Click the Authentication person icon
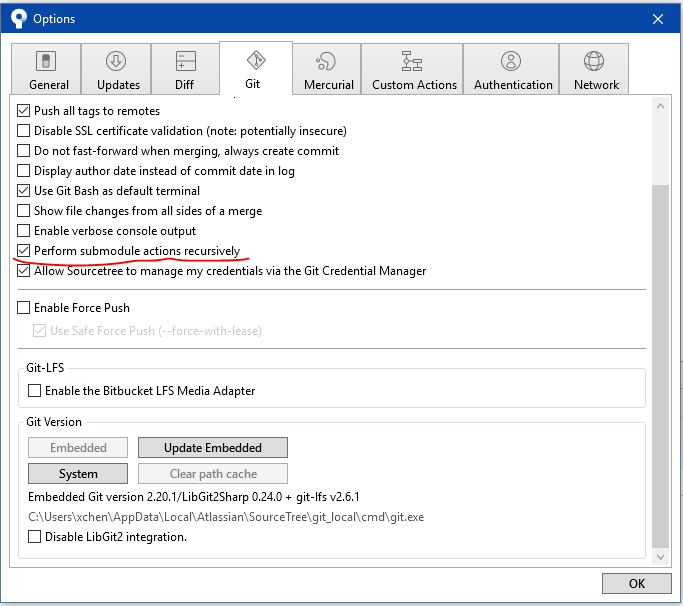Image resolution: width=683 pixels, height=606 pixels. 511,61
